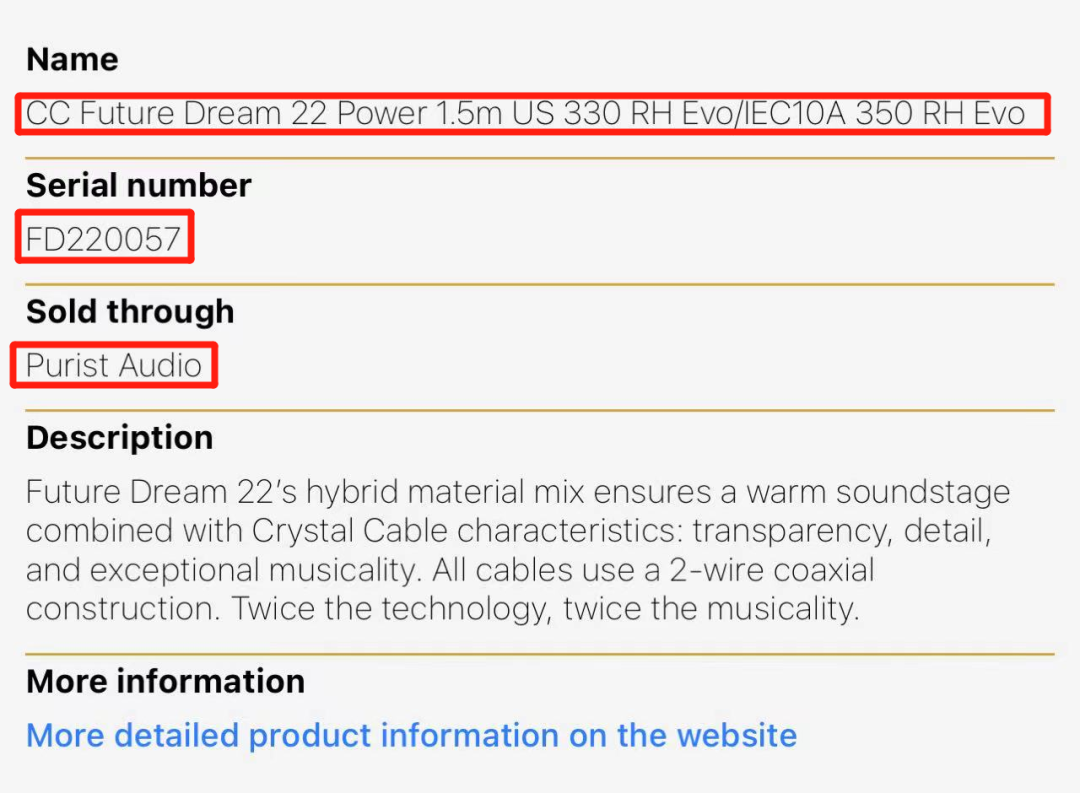Select the serial number FD220057
The height and width of the screenshot is (793, 1080).
pos(104,239)
